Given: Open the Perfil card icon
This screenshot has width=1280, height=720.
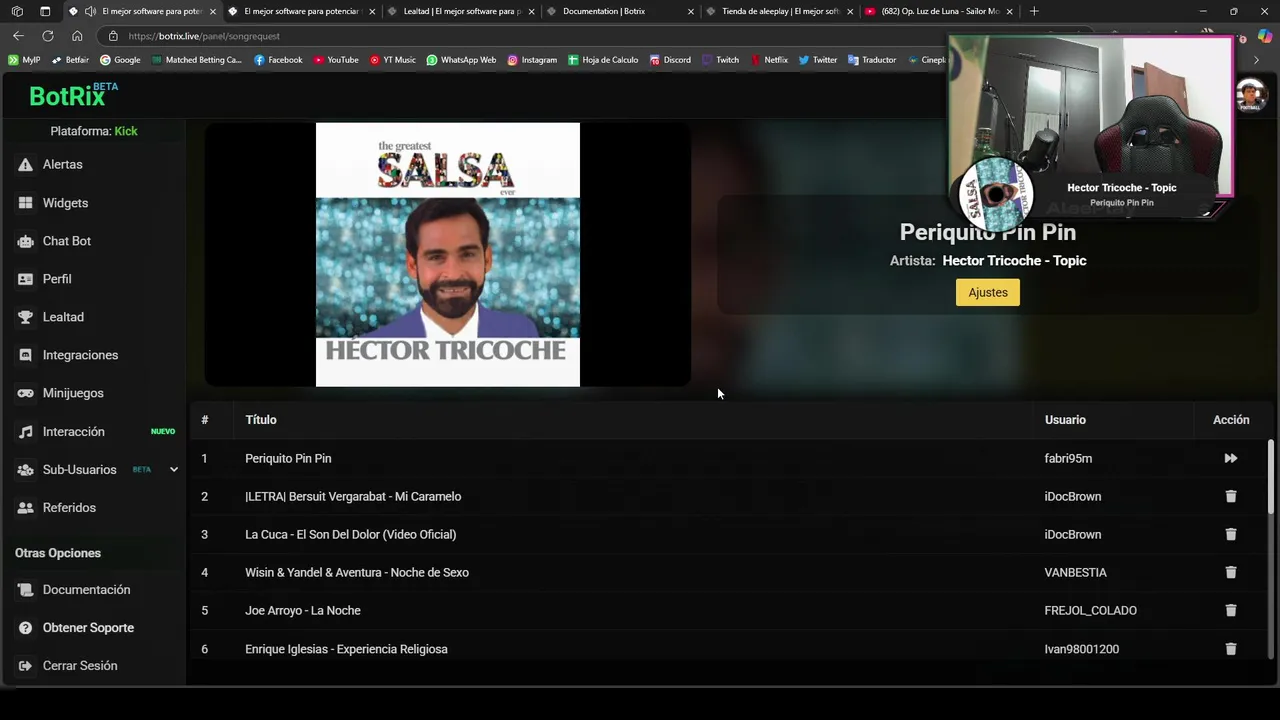Looking at the screenshot, I should tap(25, 279).
